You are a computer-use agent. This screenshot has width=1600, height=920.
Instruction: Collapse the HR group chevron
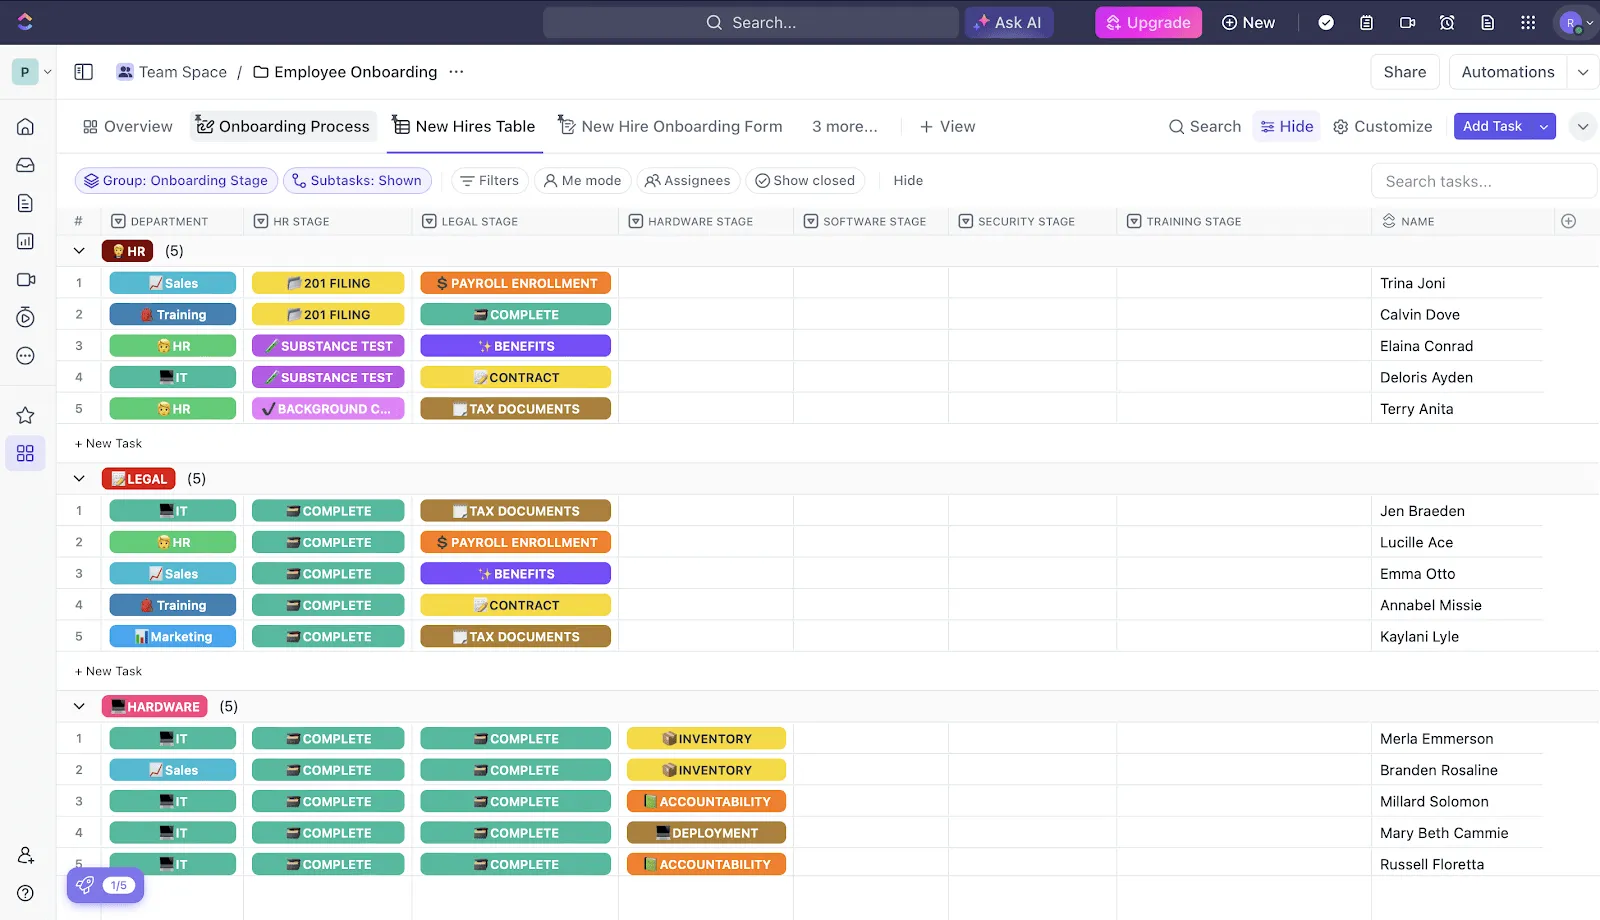(x=79, y=251)
